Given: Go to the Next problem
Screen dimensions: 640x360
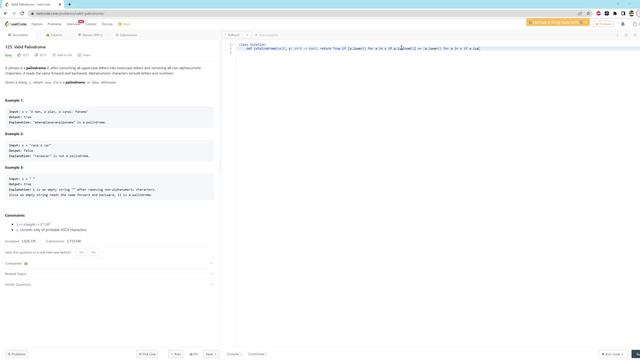Looking at the screenshot, I should point(211,354).
